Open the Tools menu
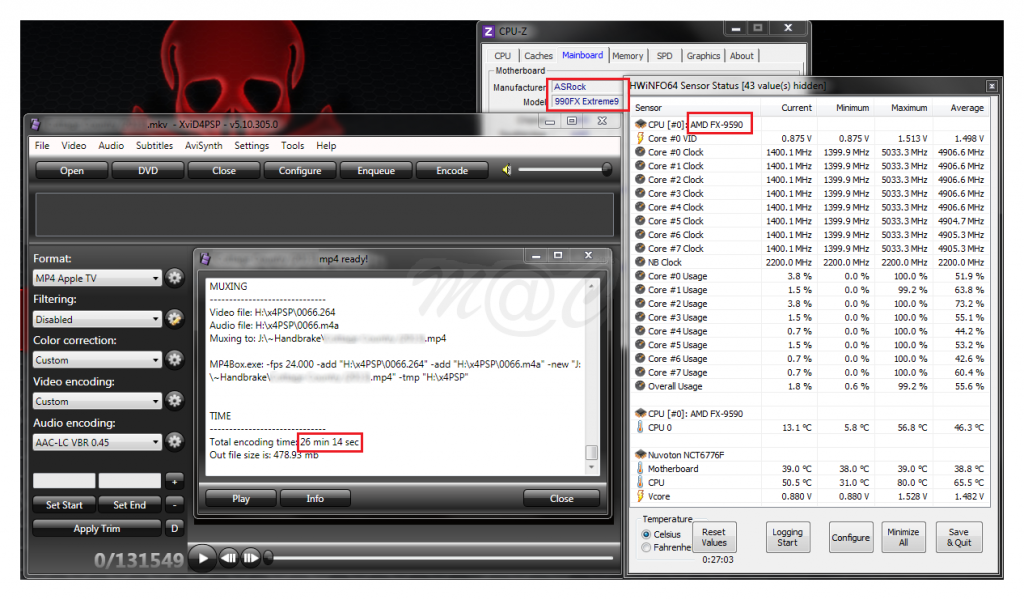This screenshot has width=1024, height=599. [x=293, y=146]
